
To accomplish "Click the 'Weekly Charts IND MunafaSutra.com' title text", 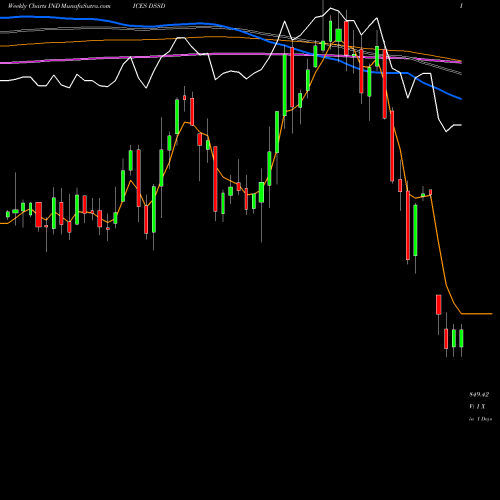I will 59,6.
